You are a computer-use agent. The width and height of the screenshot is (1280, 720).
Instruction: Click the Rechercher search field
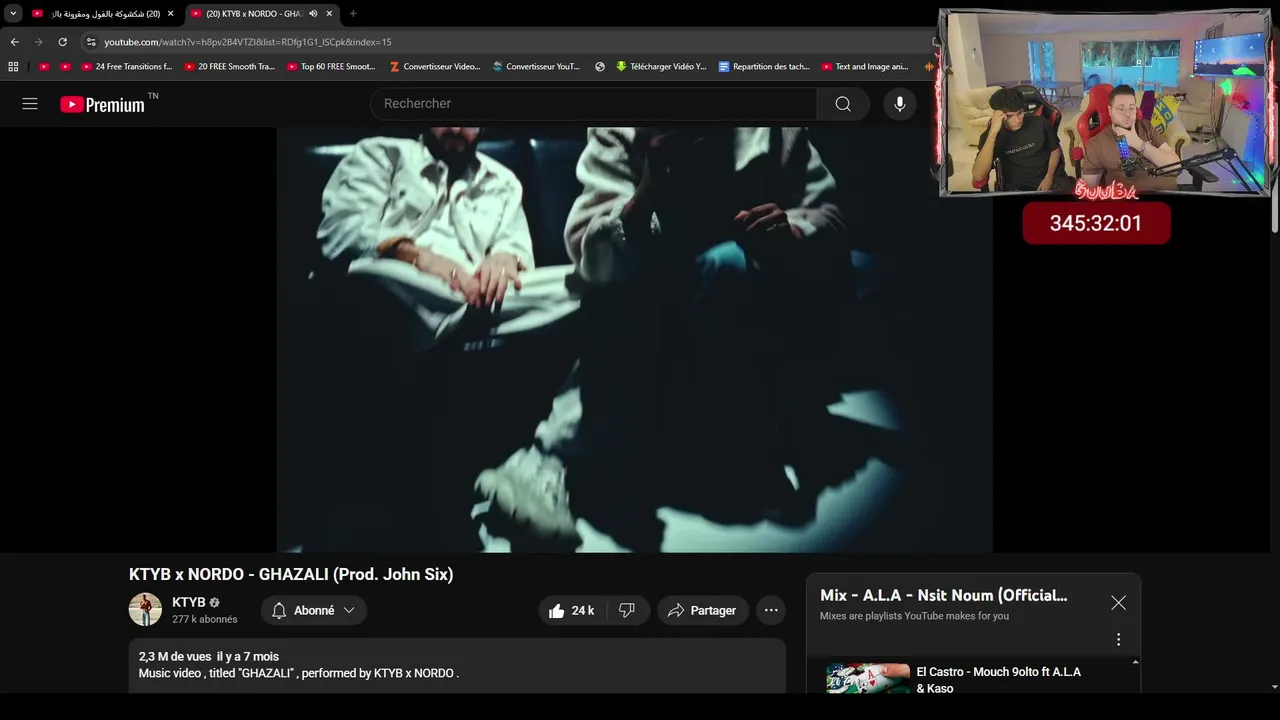pos(593,104)
